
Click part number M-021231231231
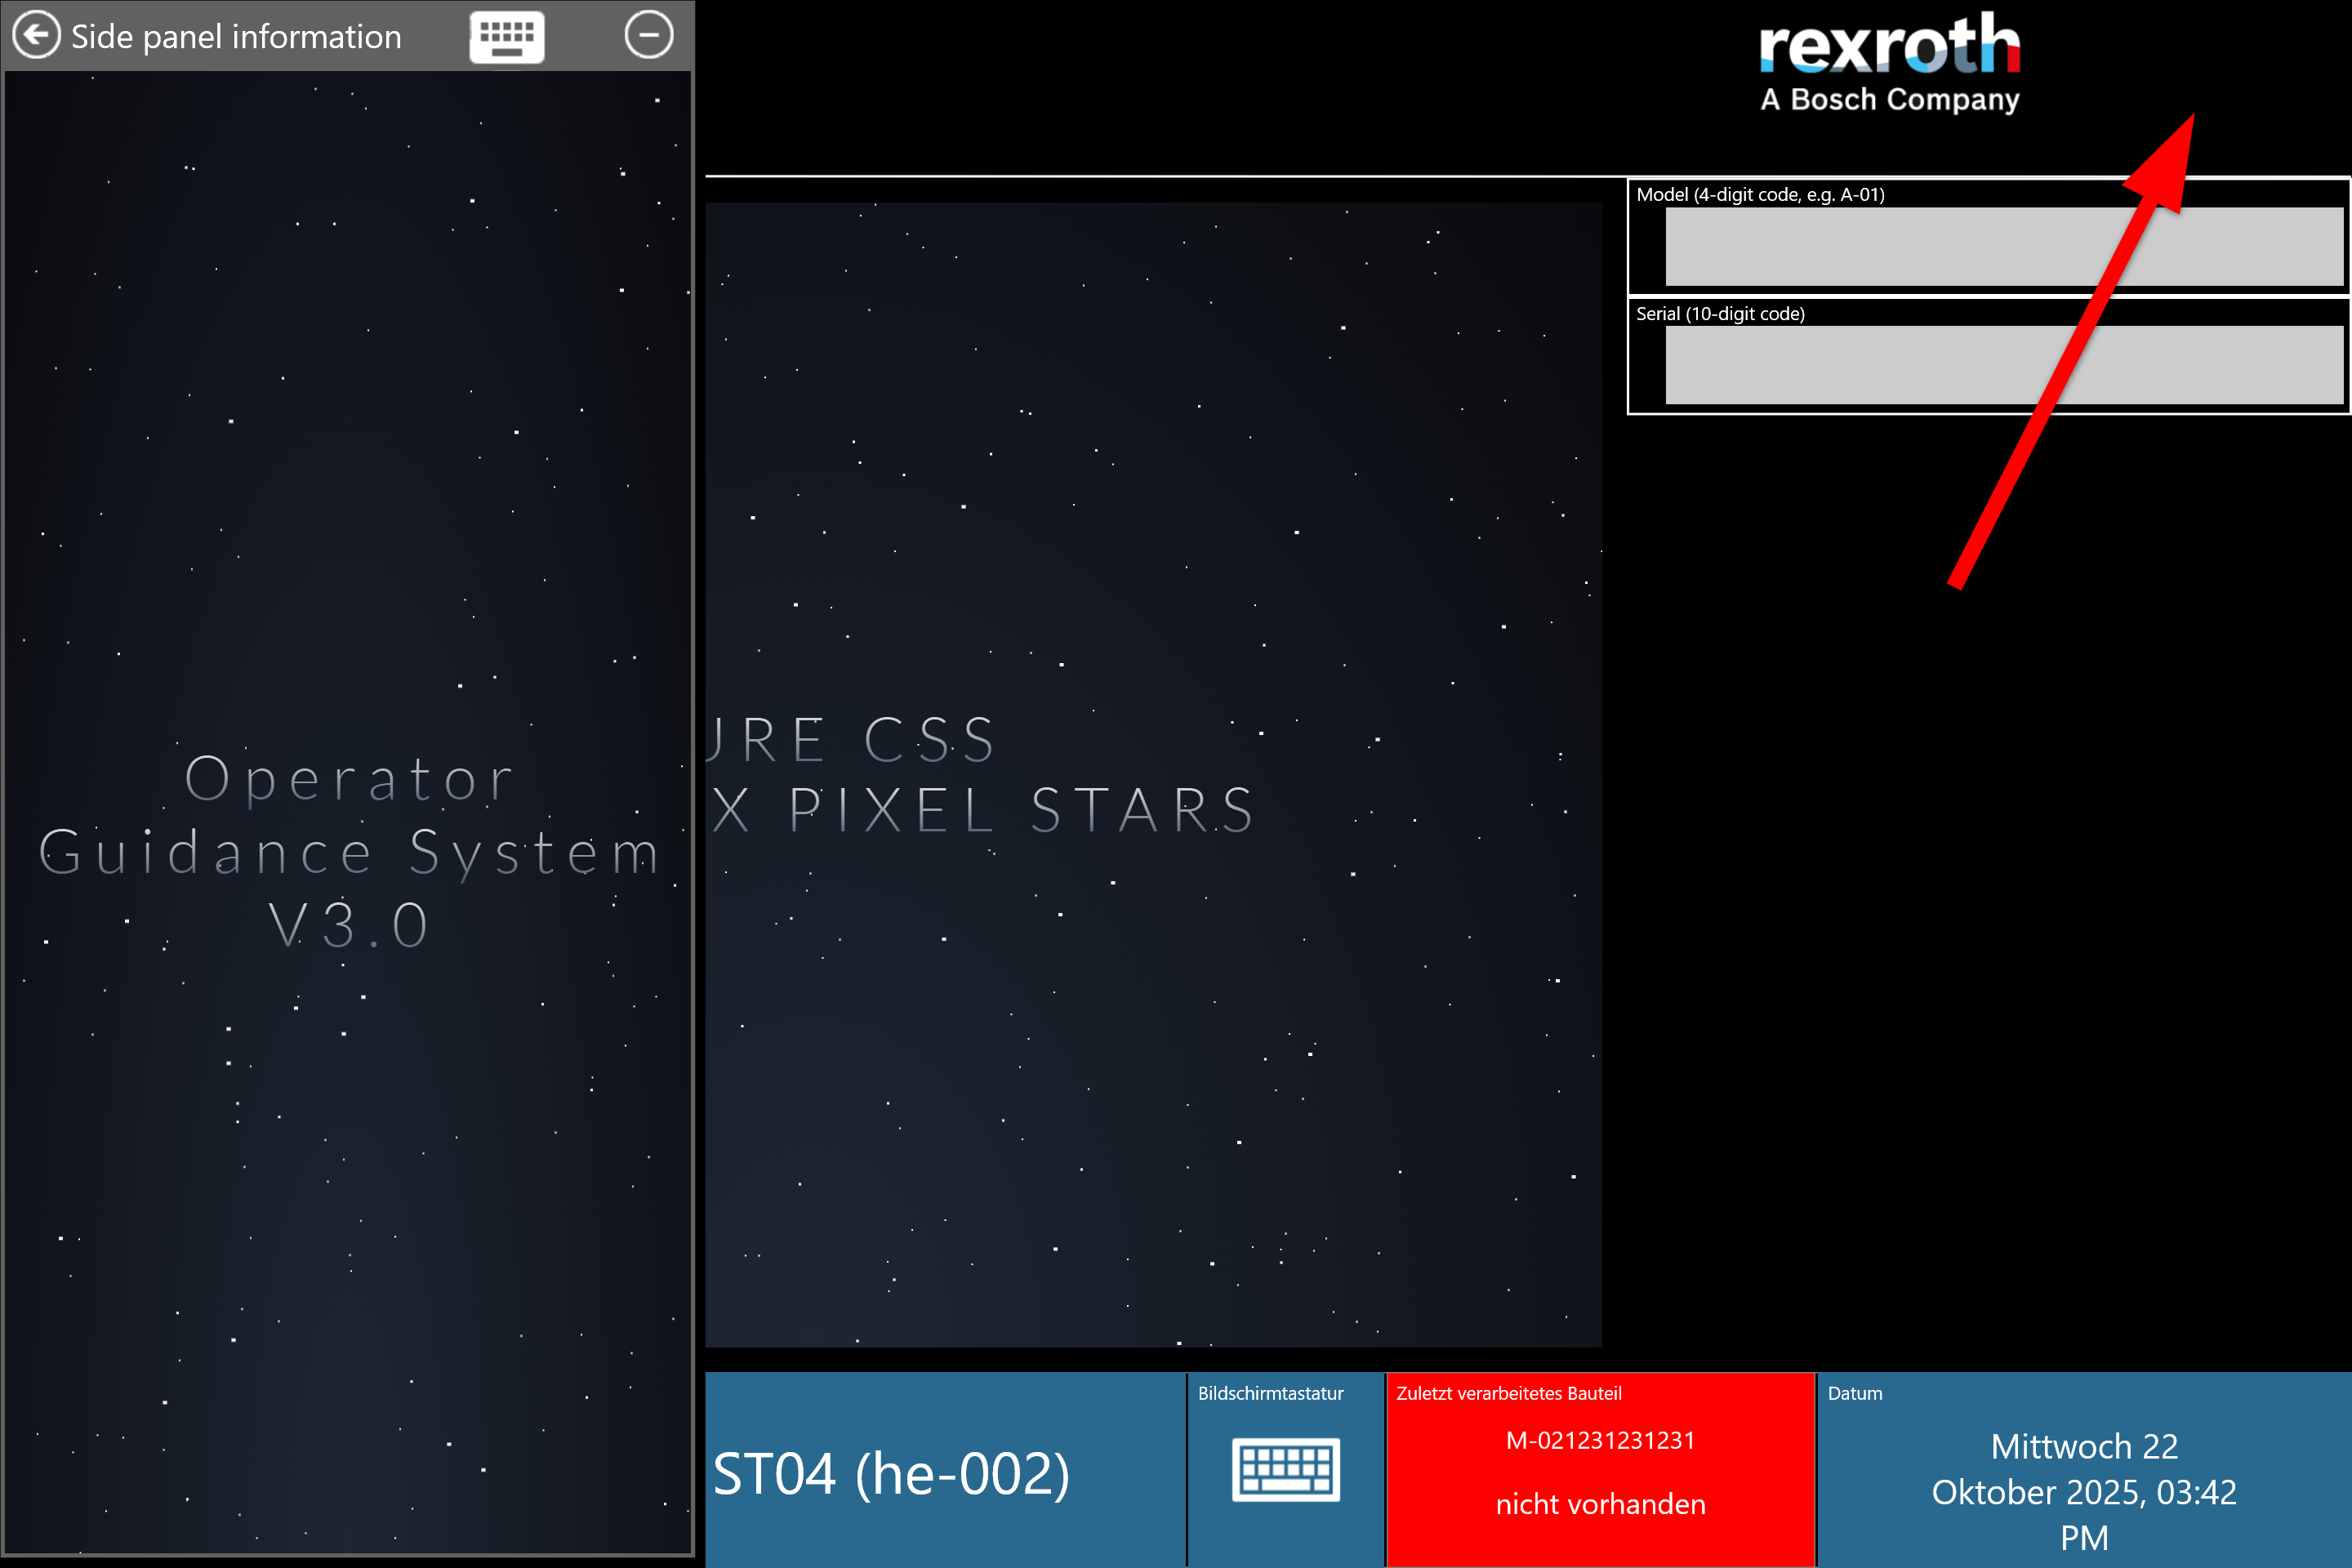pos(1600,1440)
